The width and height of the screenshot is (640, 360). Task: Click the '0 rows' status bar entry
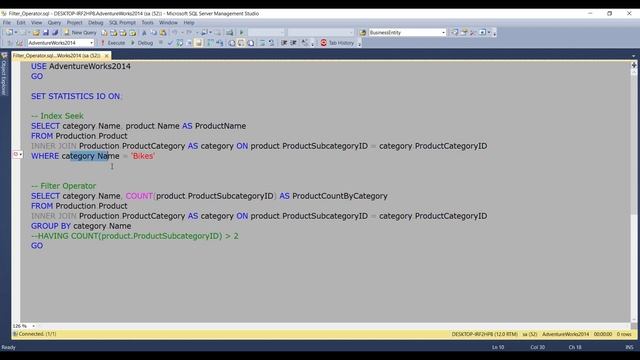[624, 334]
